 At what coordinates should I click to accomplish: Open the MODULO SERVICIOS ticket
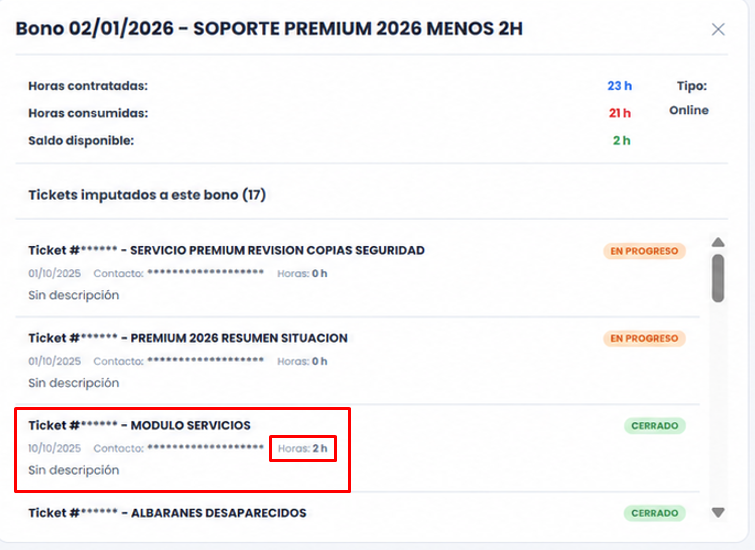point(139,425)
